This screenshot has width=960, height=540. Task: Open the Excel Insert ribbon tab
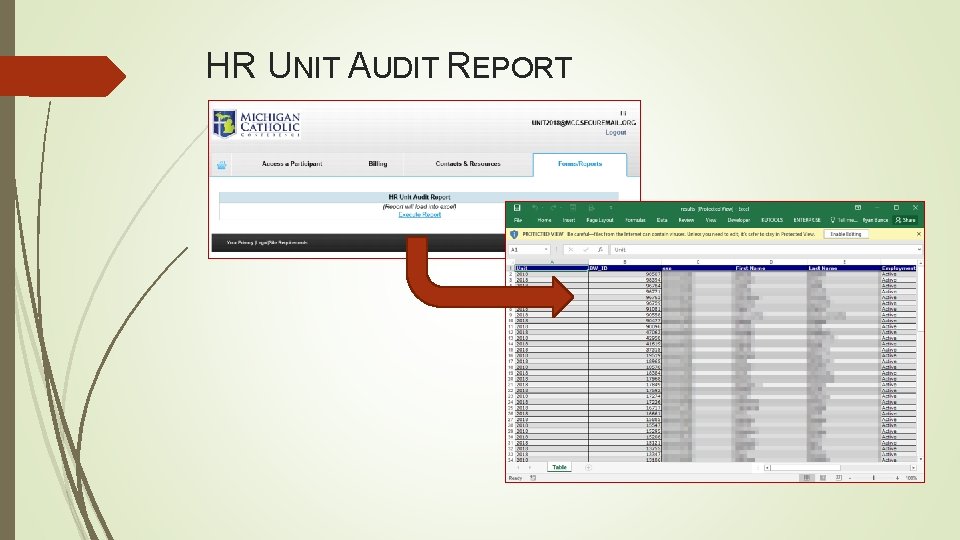[569, 220]
